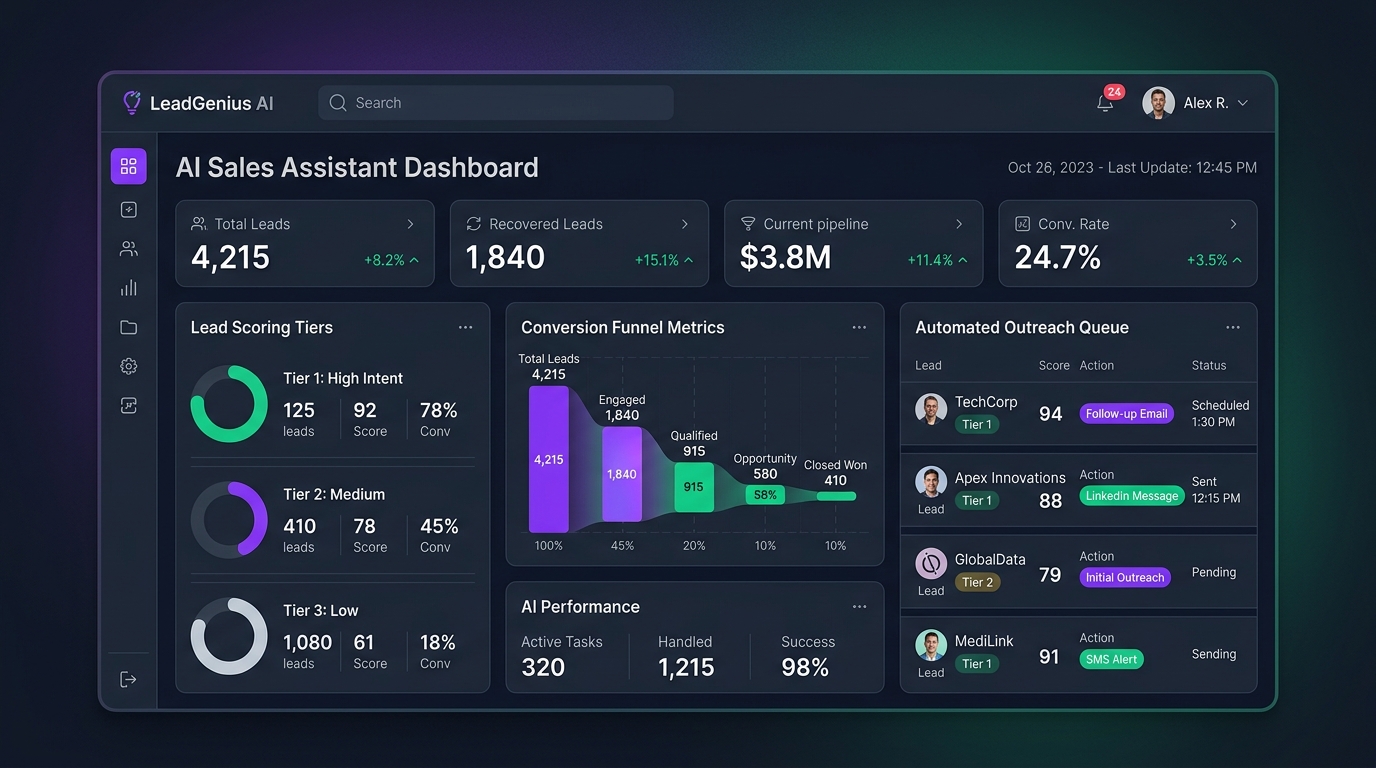Select the Engaged 1,840 funnel bar
Viewport: 1376px width, 768px height.
pyautogui.click(x=622, y=474)
